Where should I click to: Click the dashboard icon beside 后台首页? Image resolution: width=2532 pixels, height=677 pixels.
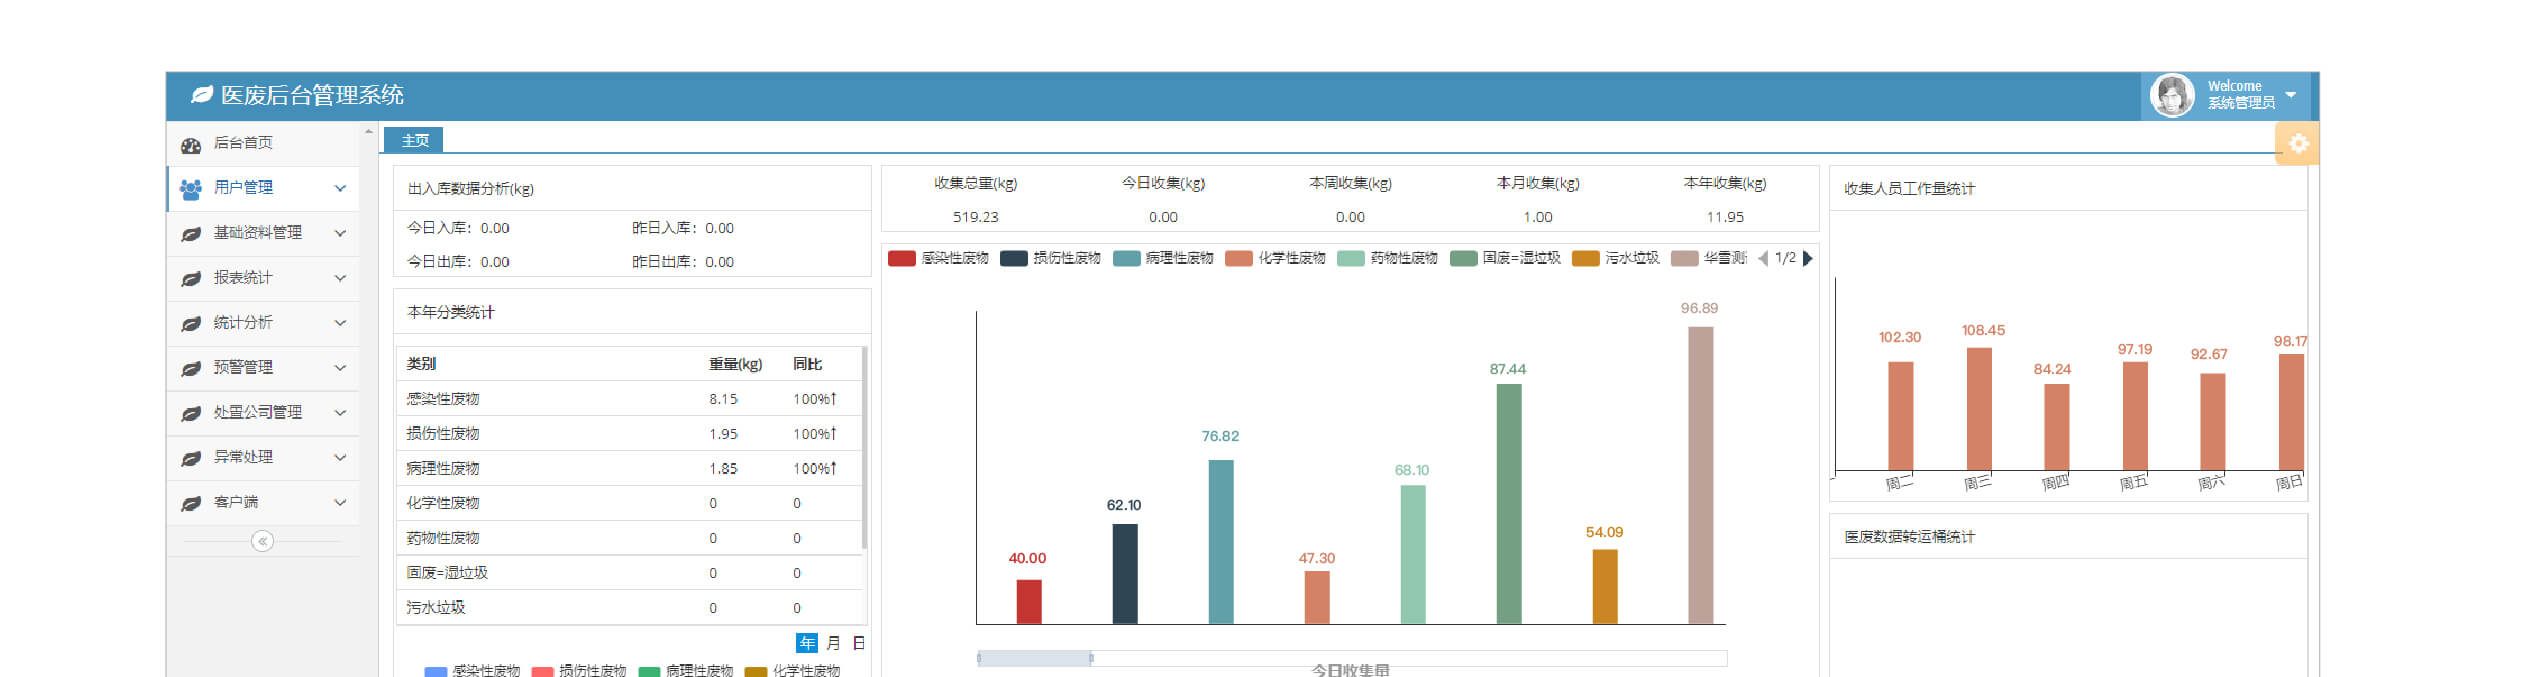tap(191, 145)
